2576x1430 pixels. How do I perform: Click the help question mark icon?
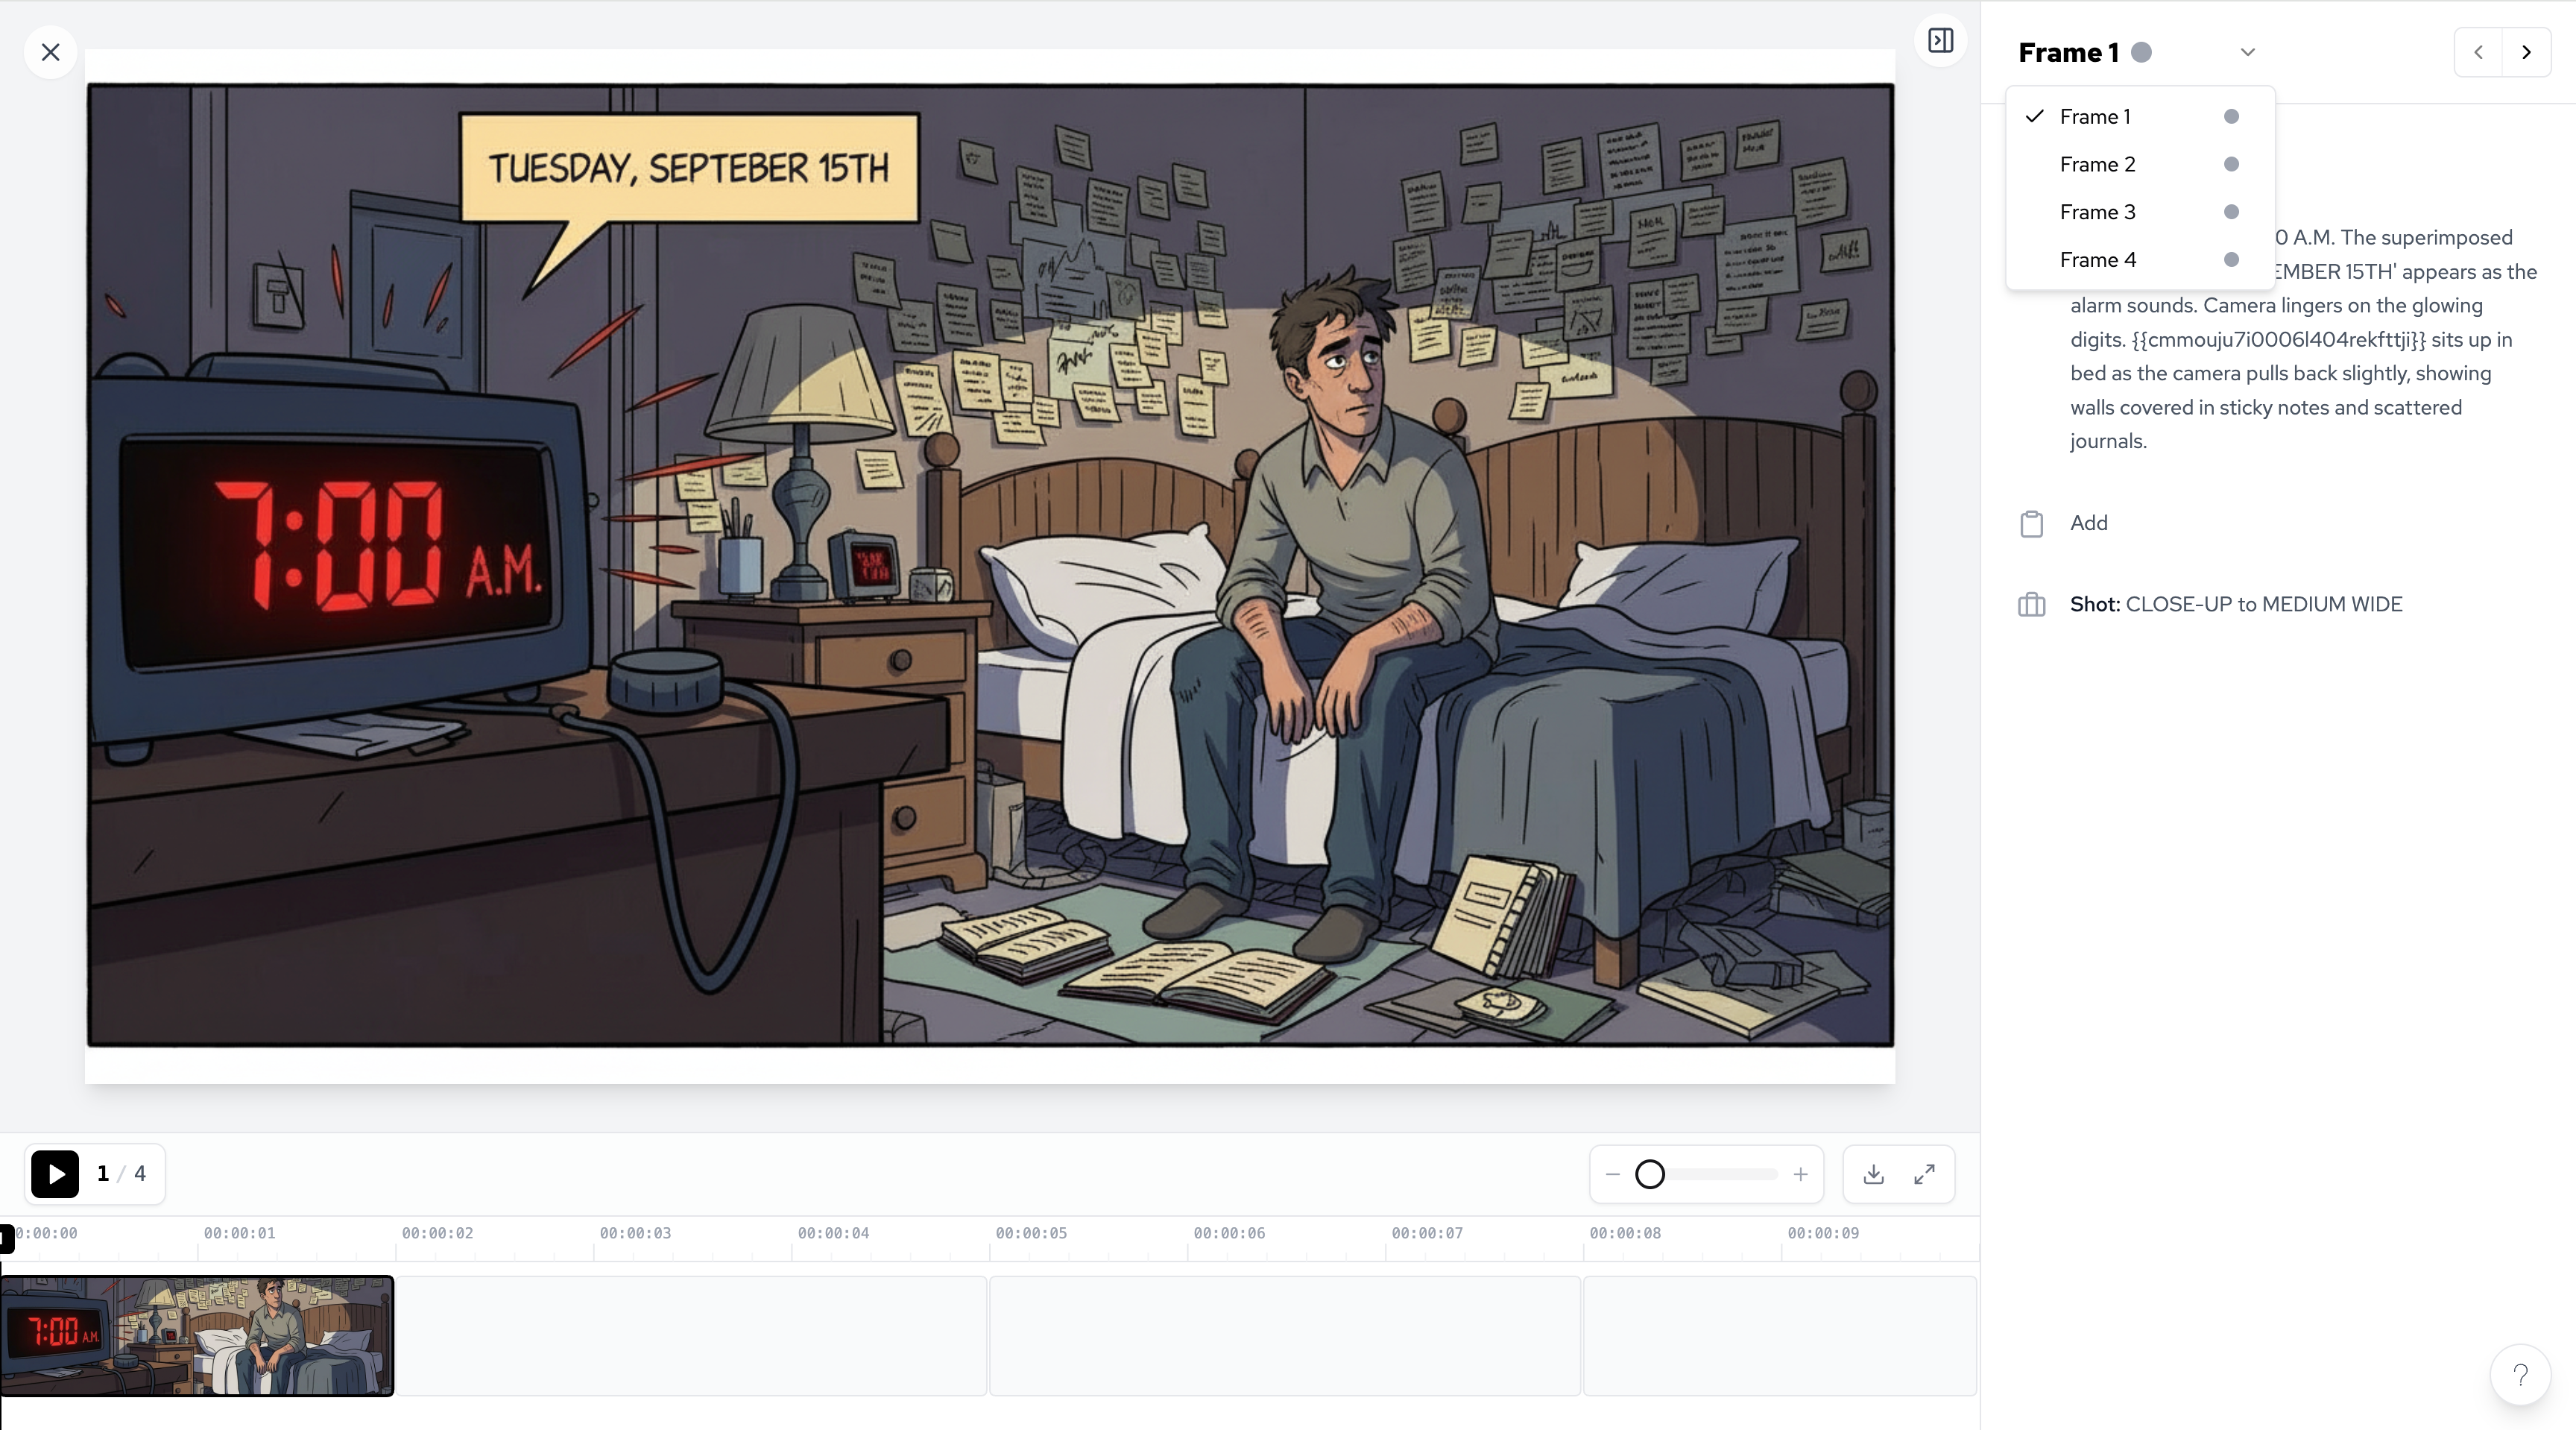pos(2520,1375)
